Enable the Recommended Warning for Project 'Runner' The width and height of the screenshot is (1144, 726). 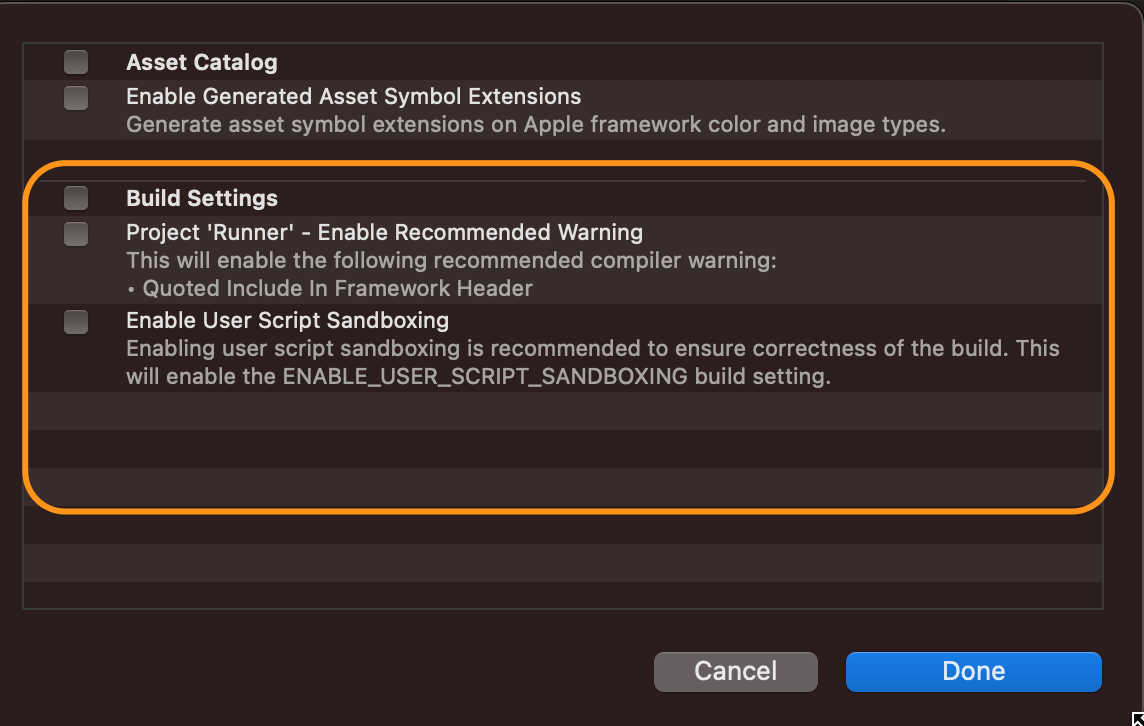pyautogui.click(x=75, y=231)
